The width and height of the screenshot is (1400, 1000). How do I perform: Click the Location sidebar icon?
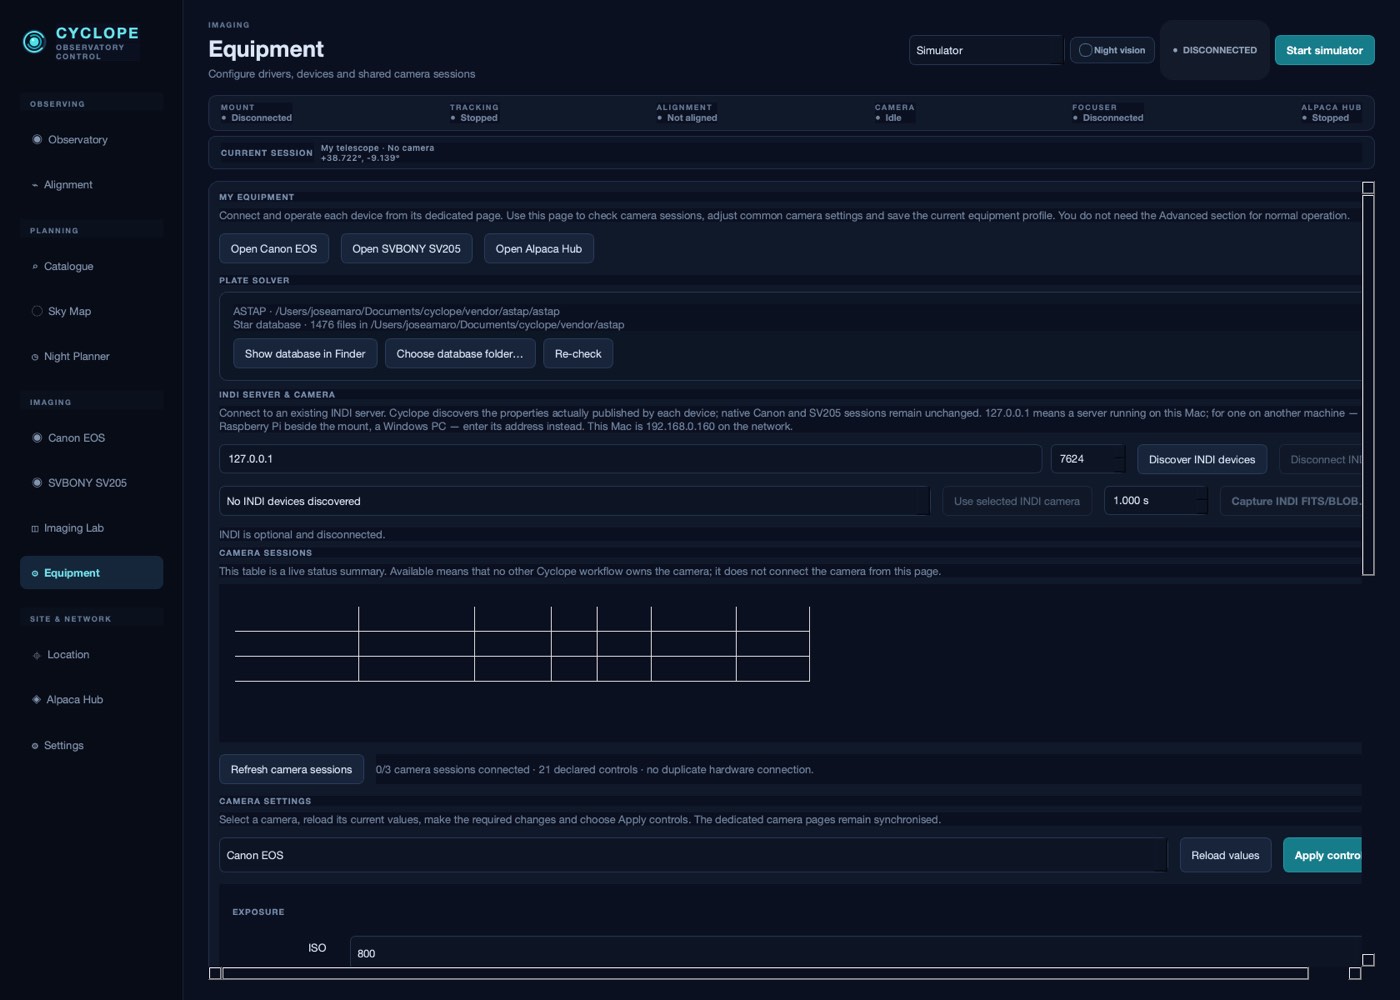coord(37,656)
